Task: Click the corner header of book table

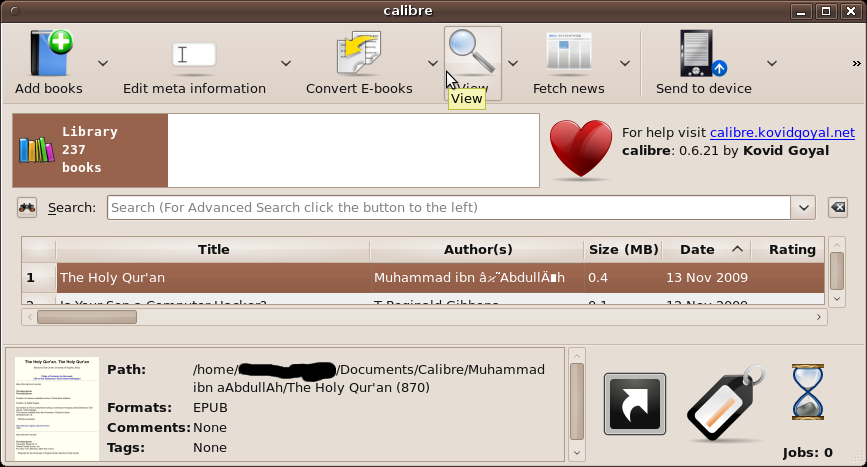Action: click(x=39, y=250)
